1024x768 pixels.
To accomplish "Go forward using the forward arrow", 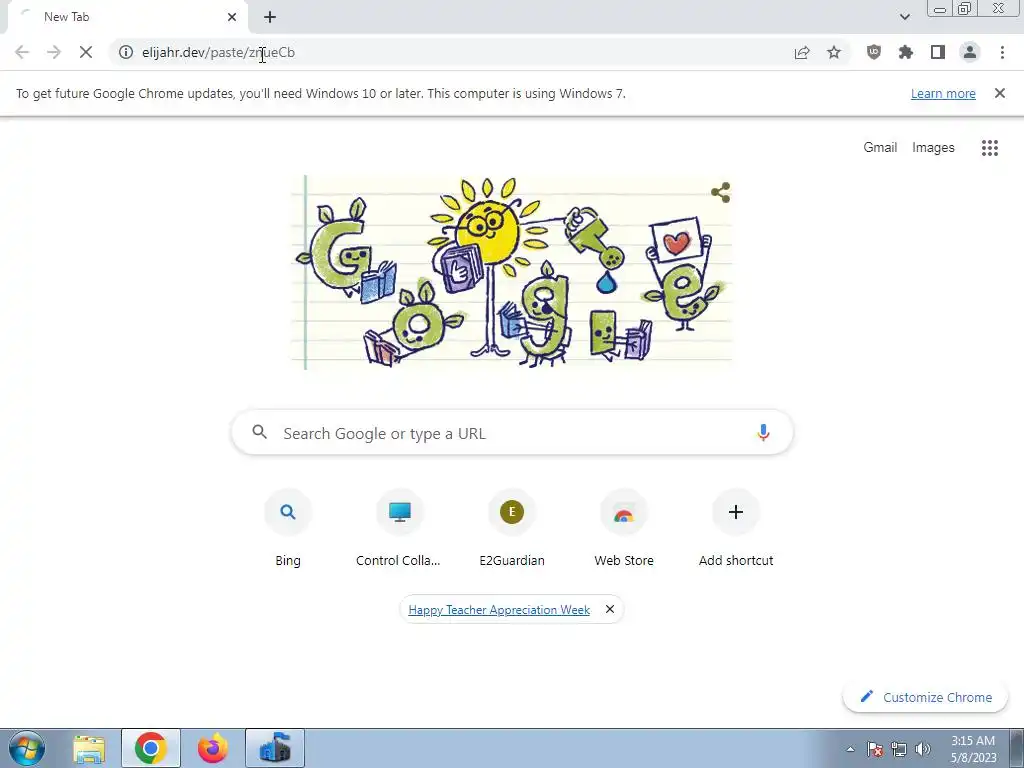I will [54, 52].
